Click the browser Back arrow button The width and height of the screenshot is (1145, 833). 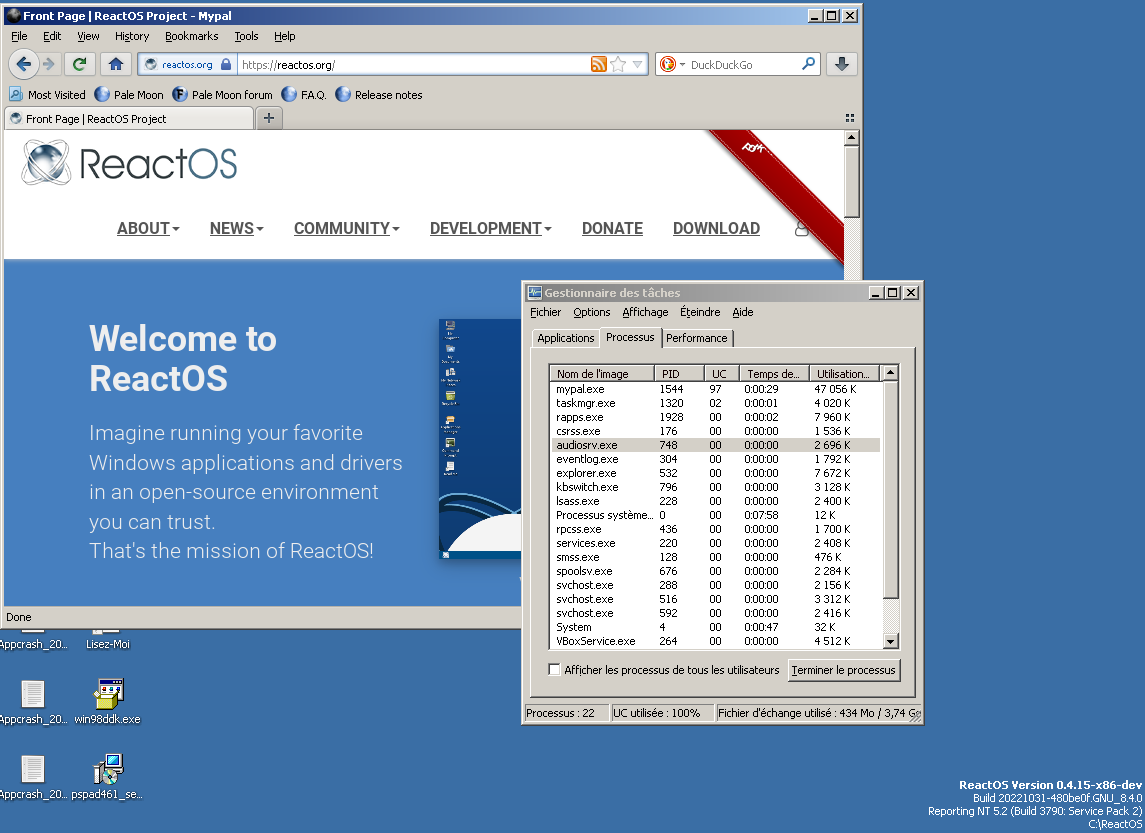24,64
